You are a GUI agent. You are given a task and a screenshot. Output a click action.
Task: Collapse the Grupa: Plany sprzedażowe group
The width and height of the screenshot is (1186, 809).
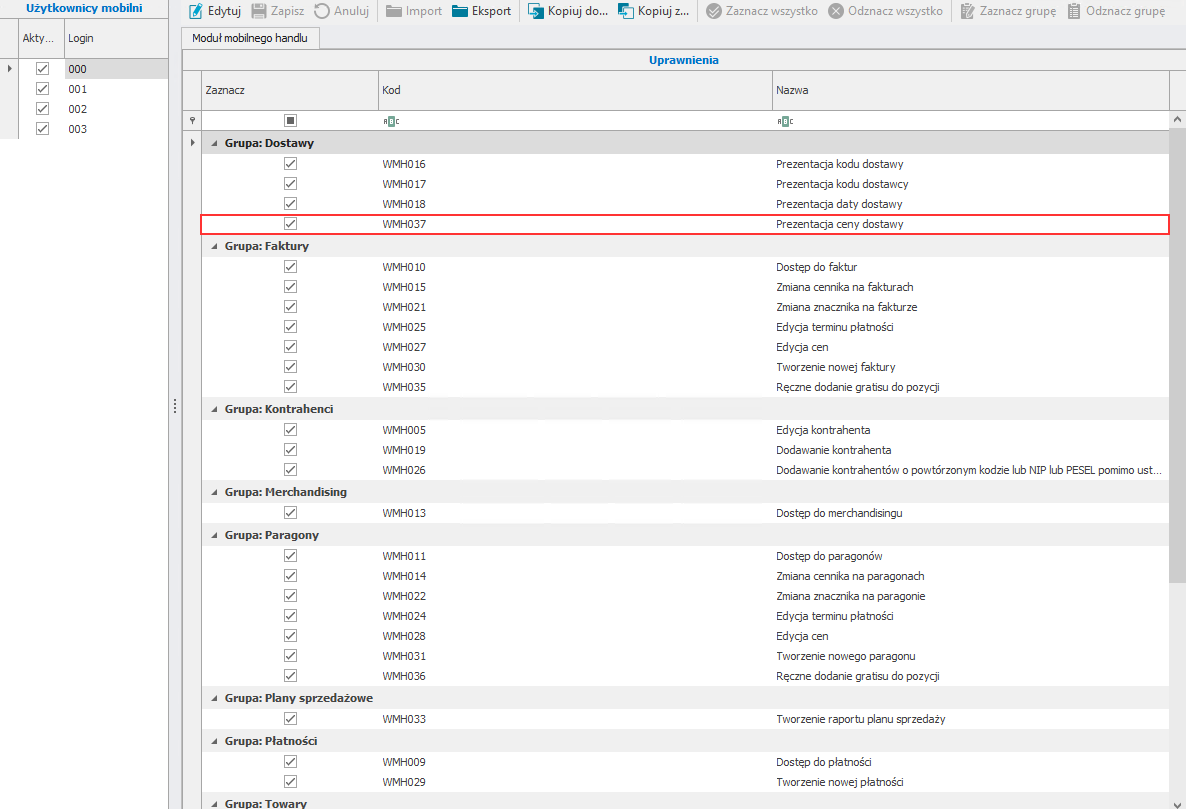(x=214, y=699)
